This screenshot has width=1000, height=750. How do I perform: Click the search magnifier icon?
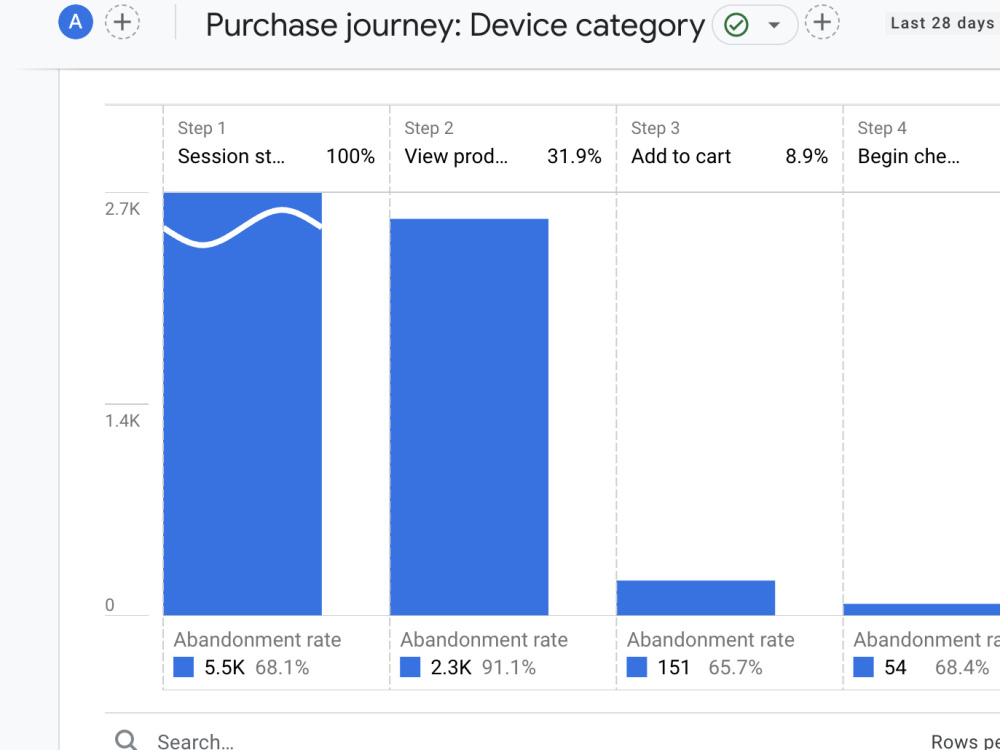click(x=126, y=740)
